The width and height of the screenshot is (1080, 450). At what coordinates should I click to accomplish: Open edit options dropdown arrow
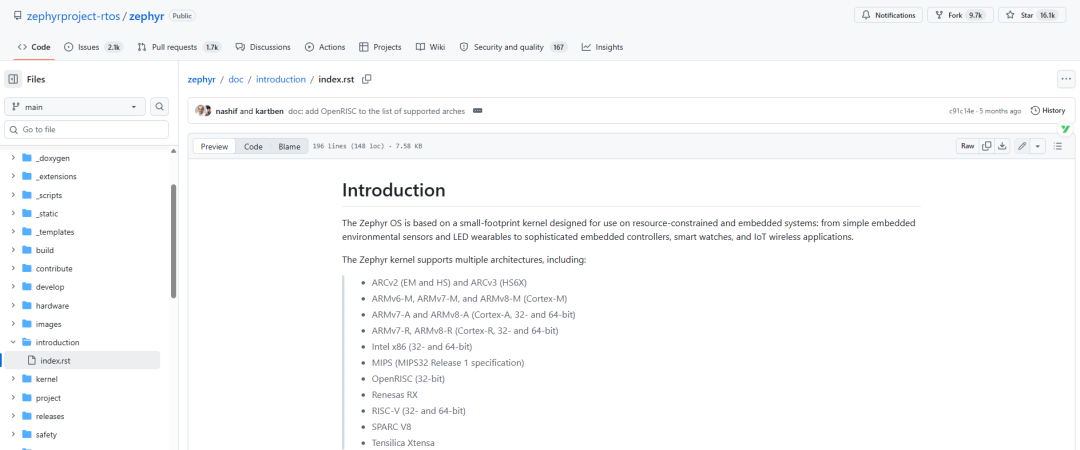[x=1037, y=146]
